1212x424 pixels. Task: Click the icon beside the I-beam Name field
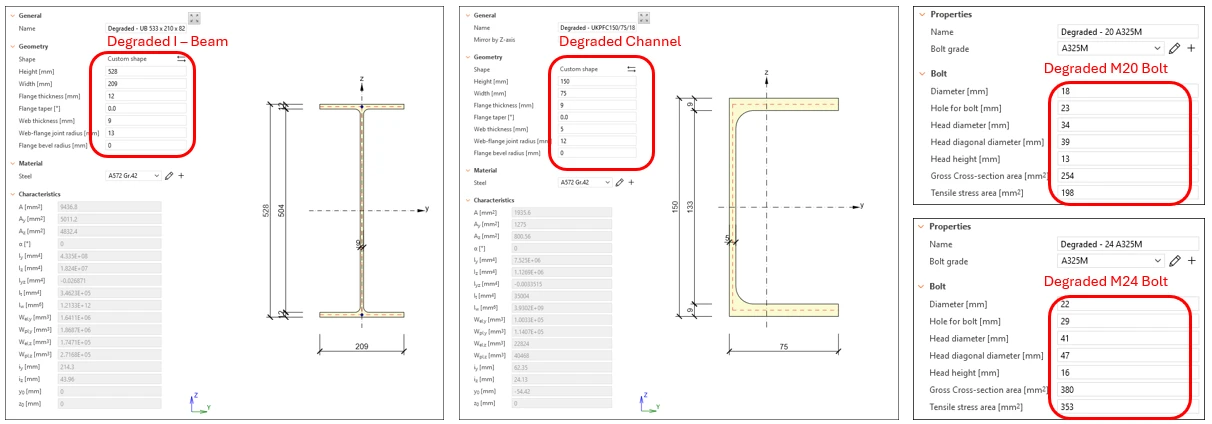tap(194, 18)
